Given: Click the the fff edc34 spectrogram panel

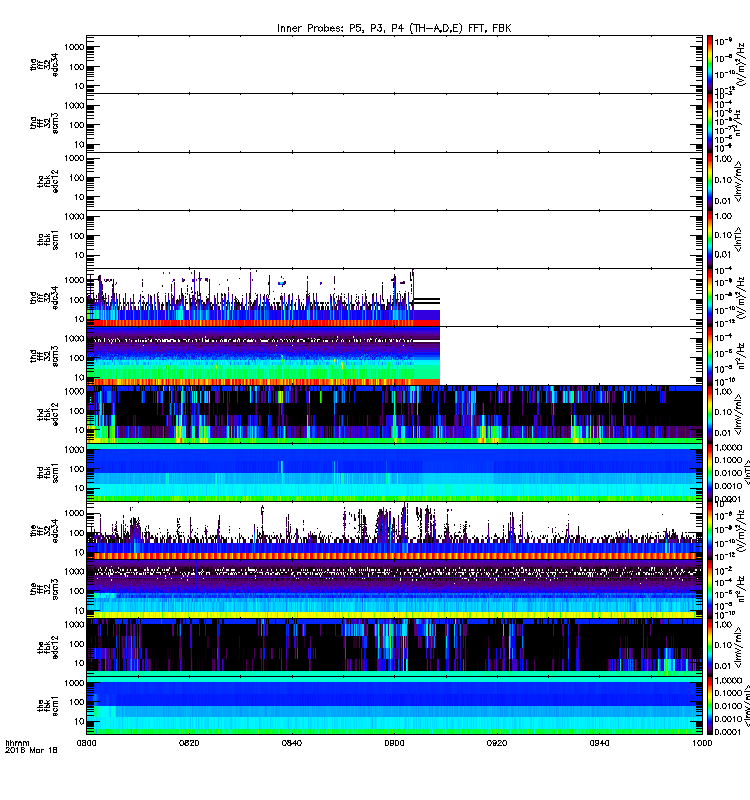Looking at the screenshot, I should [394, 531].
